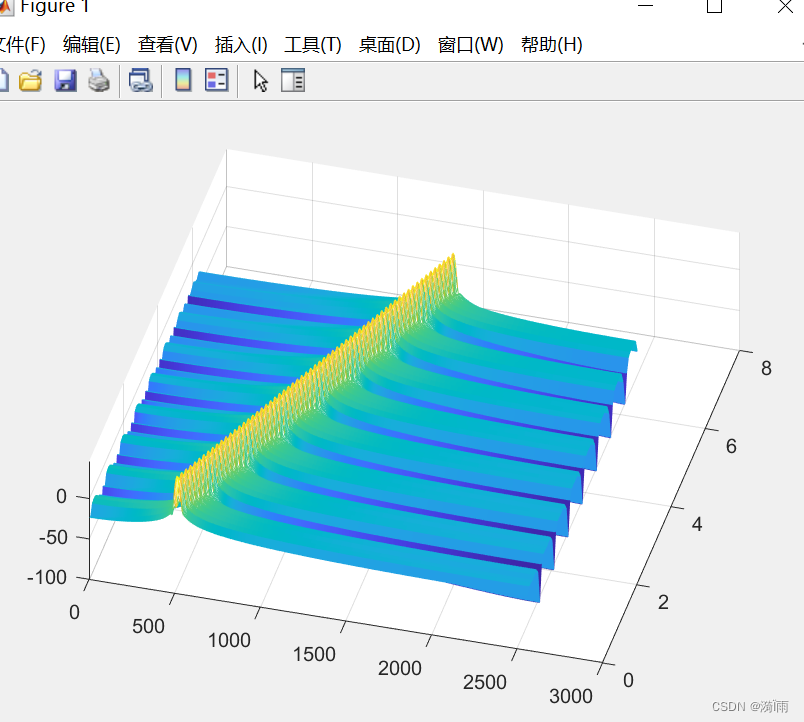Enable plot edit mode with the arrow icon

pyautogui.click(x=258, y=80)
